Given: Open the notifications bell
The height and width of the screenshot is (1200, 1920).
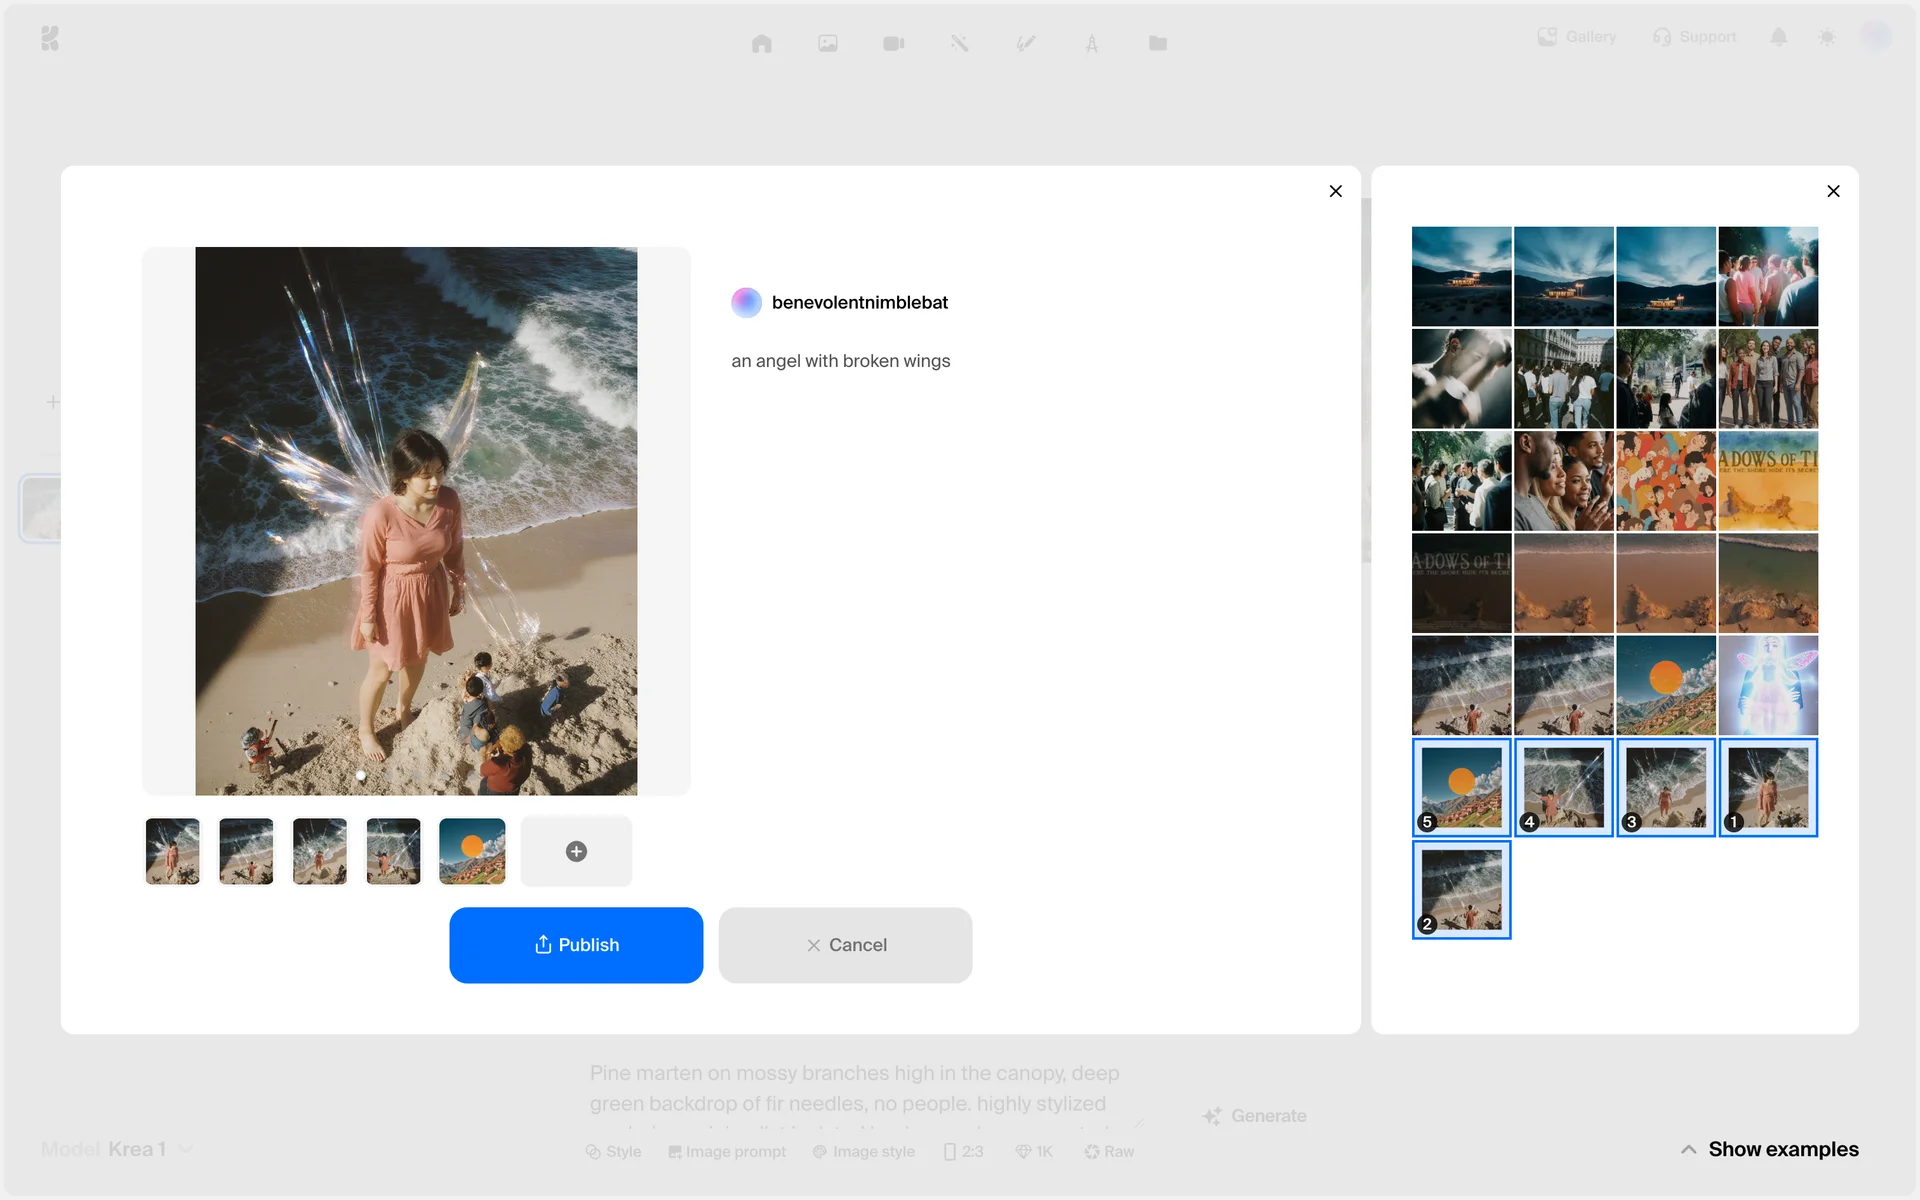Looking at the screenshot, I should (1778, 37).
